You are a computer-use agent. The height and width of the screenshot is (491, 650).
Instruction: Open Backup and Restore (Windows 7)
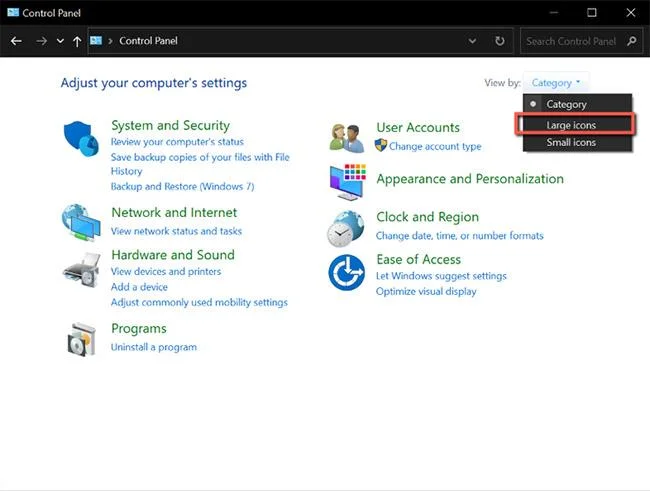(x=182, y=187)
